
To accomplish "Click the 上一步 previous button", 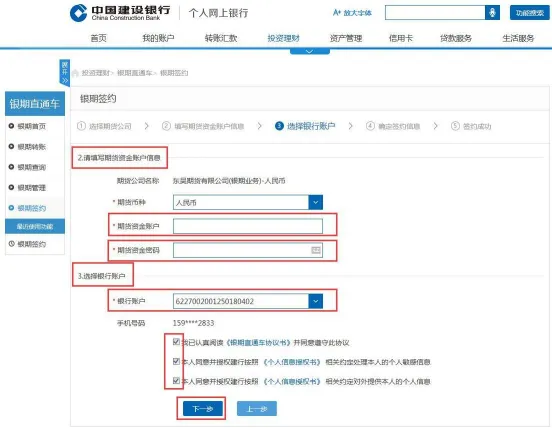I will pos(257,409).
